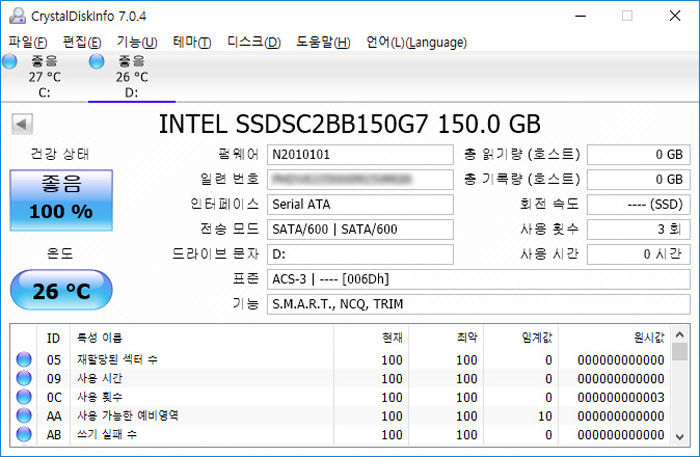Select the D: drive status orb

pyautogui.click(x=96, y=61)
